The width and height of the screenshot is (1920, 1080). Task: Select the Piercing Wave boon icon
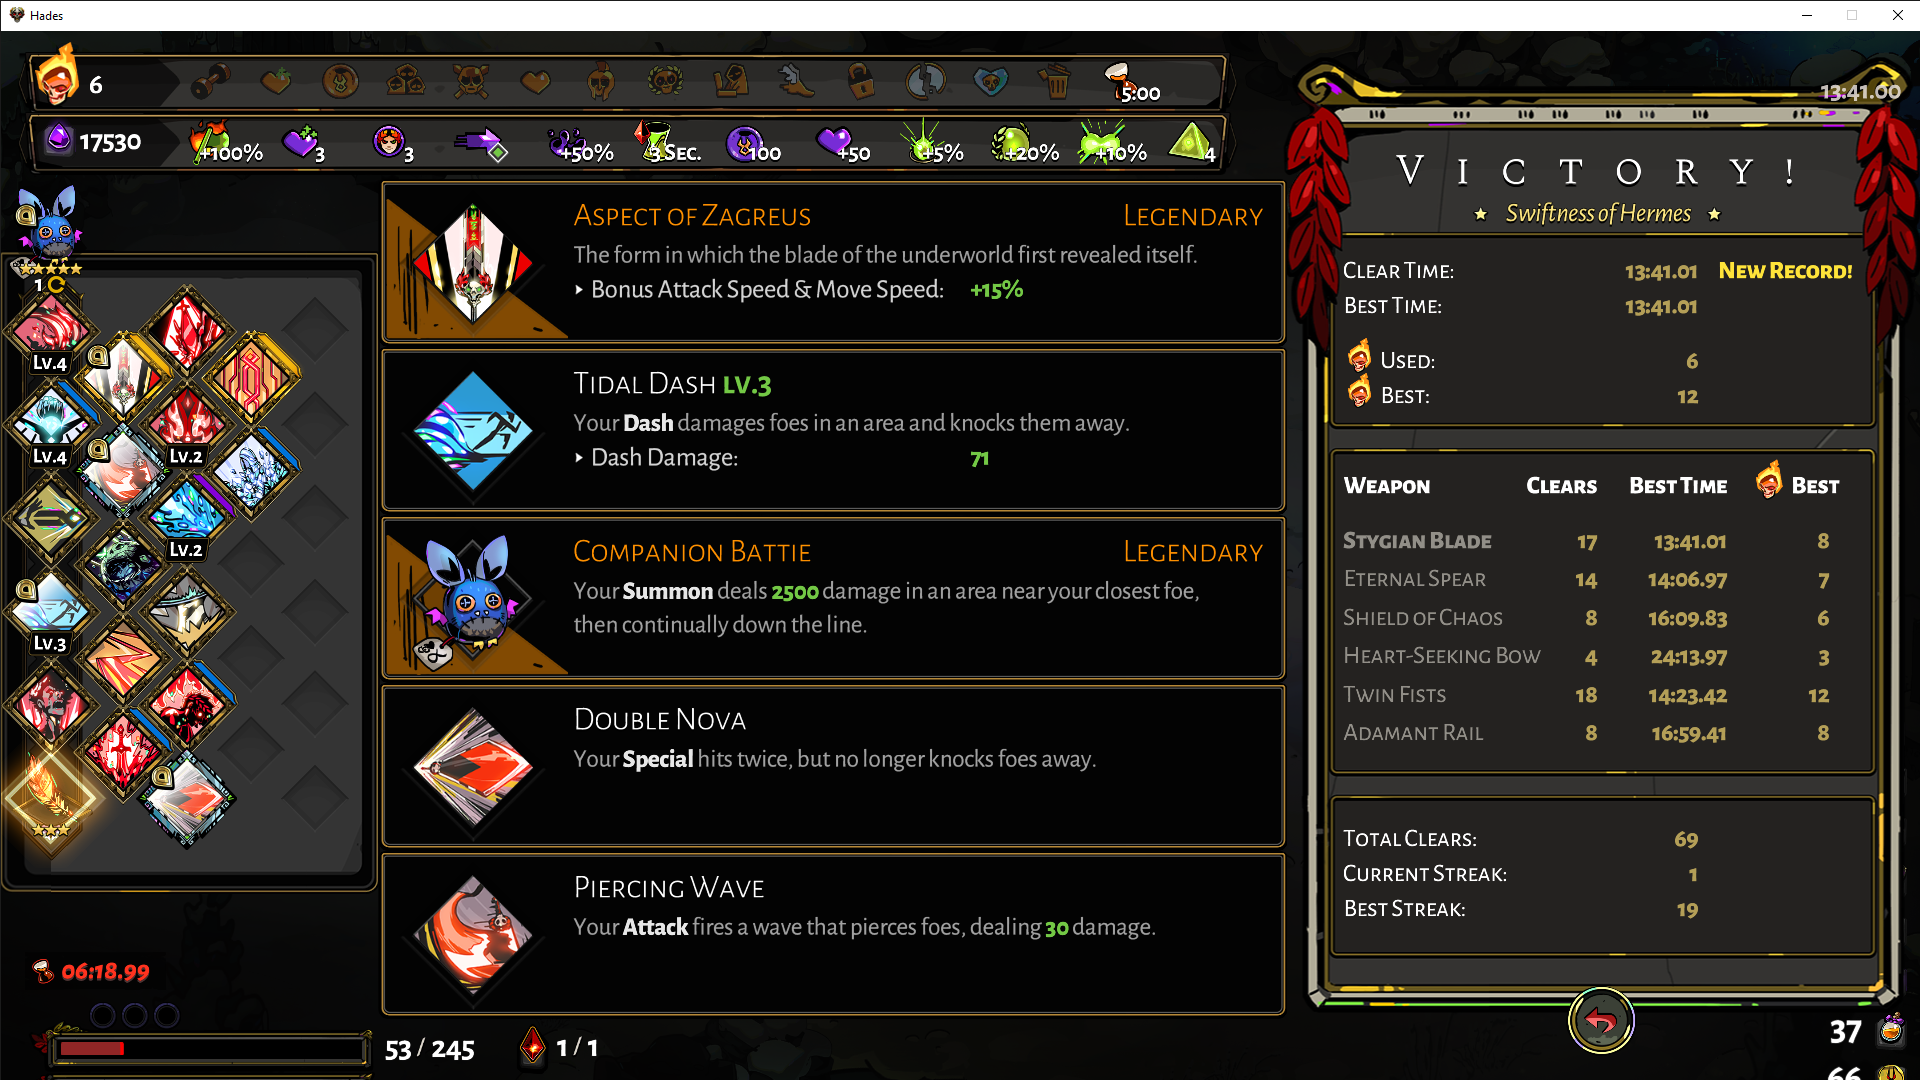pos(474,935)
